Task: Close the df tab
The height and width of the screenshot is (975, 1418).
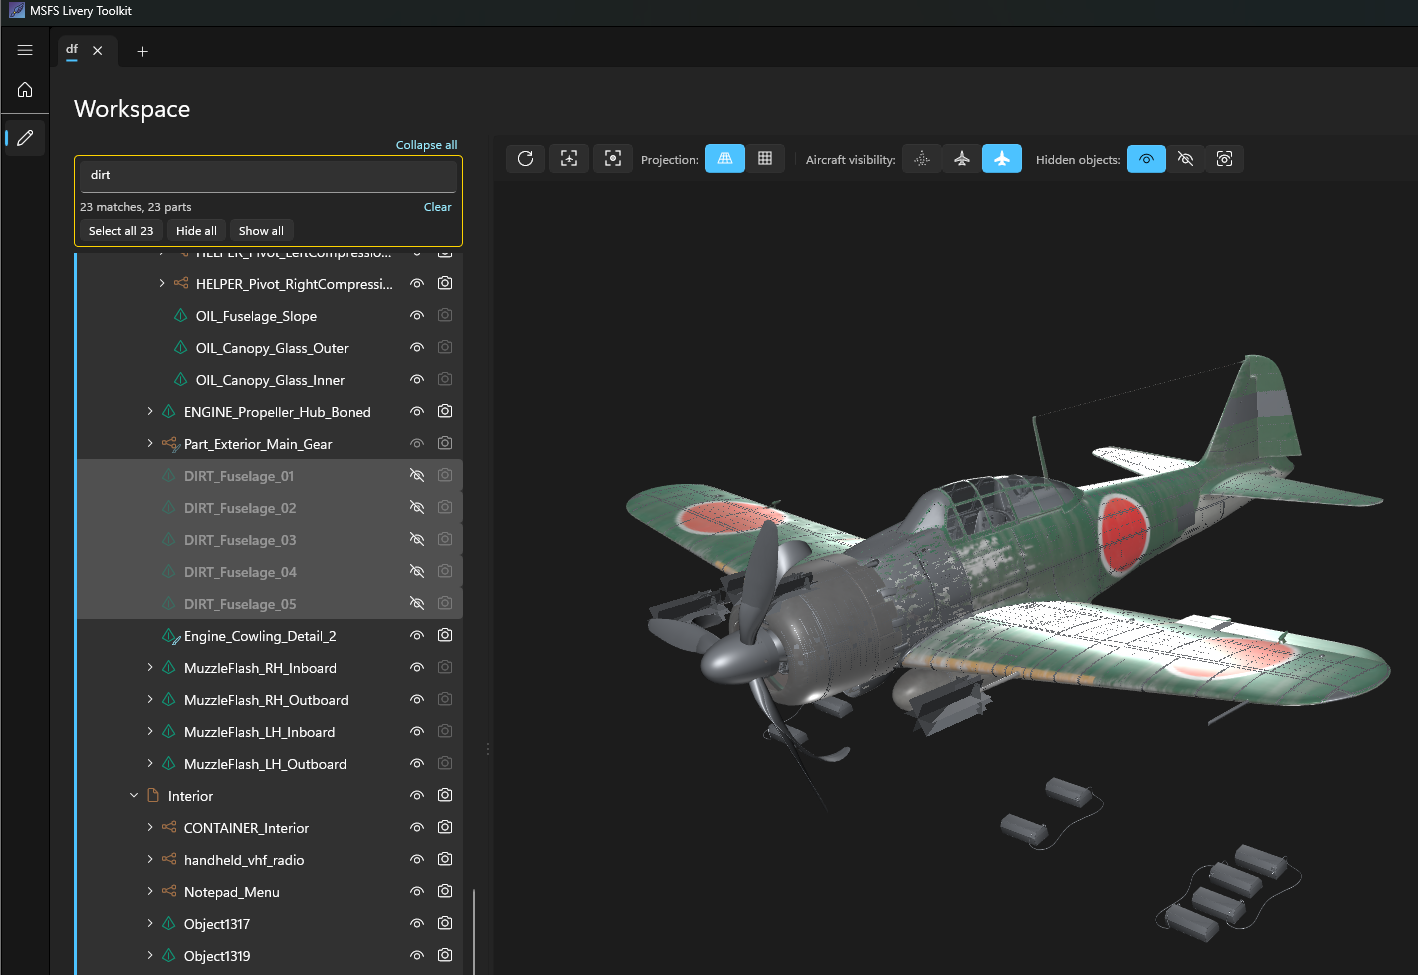Action: pos(98,50)
